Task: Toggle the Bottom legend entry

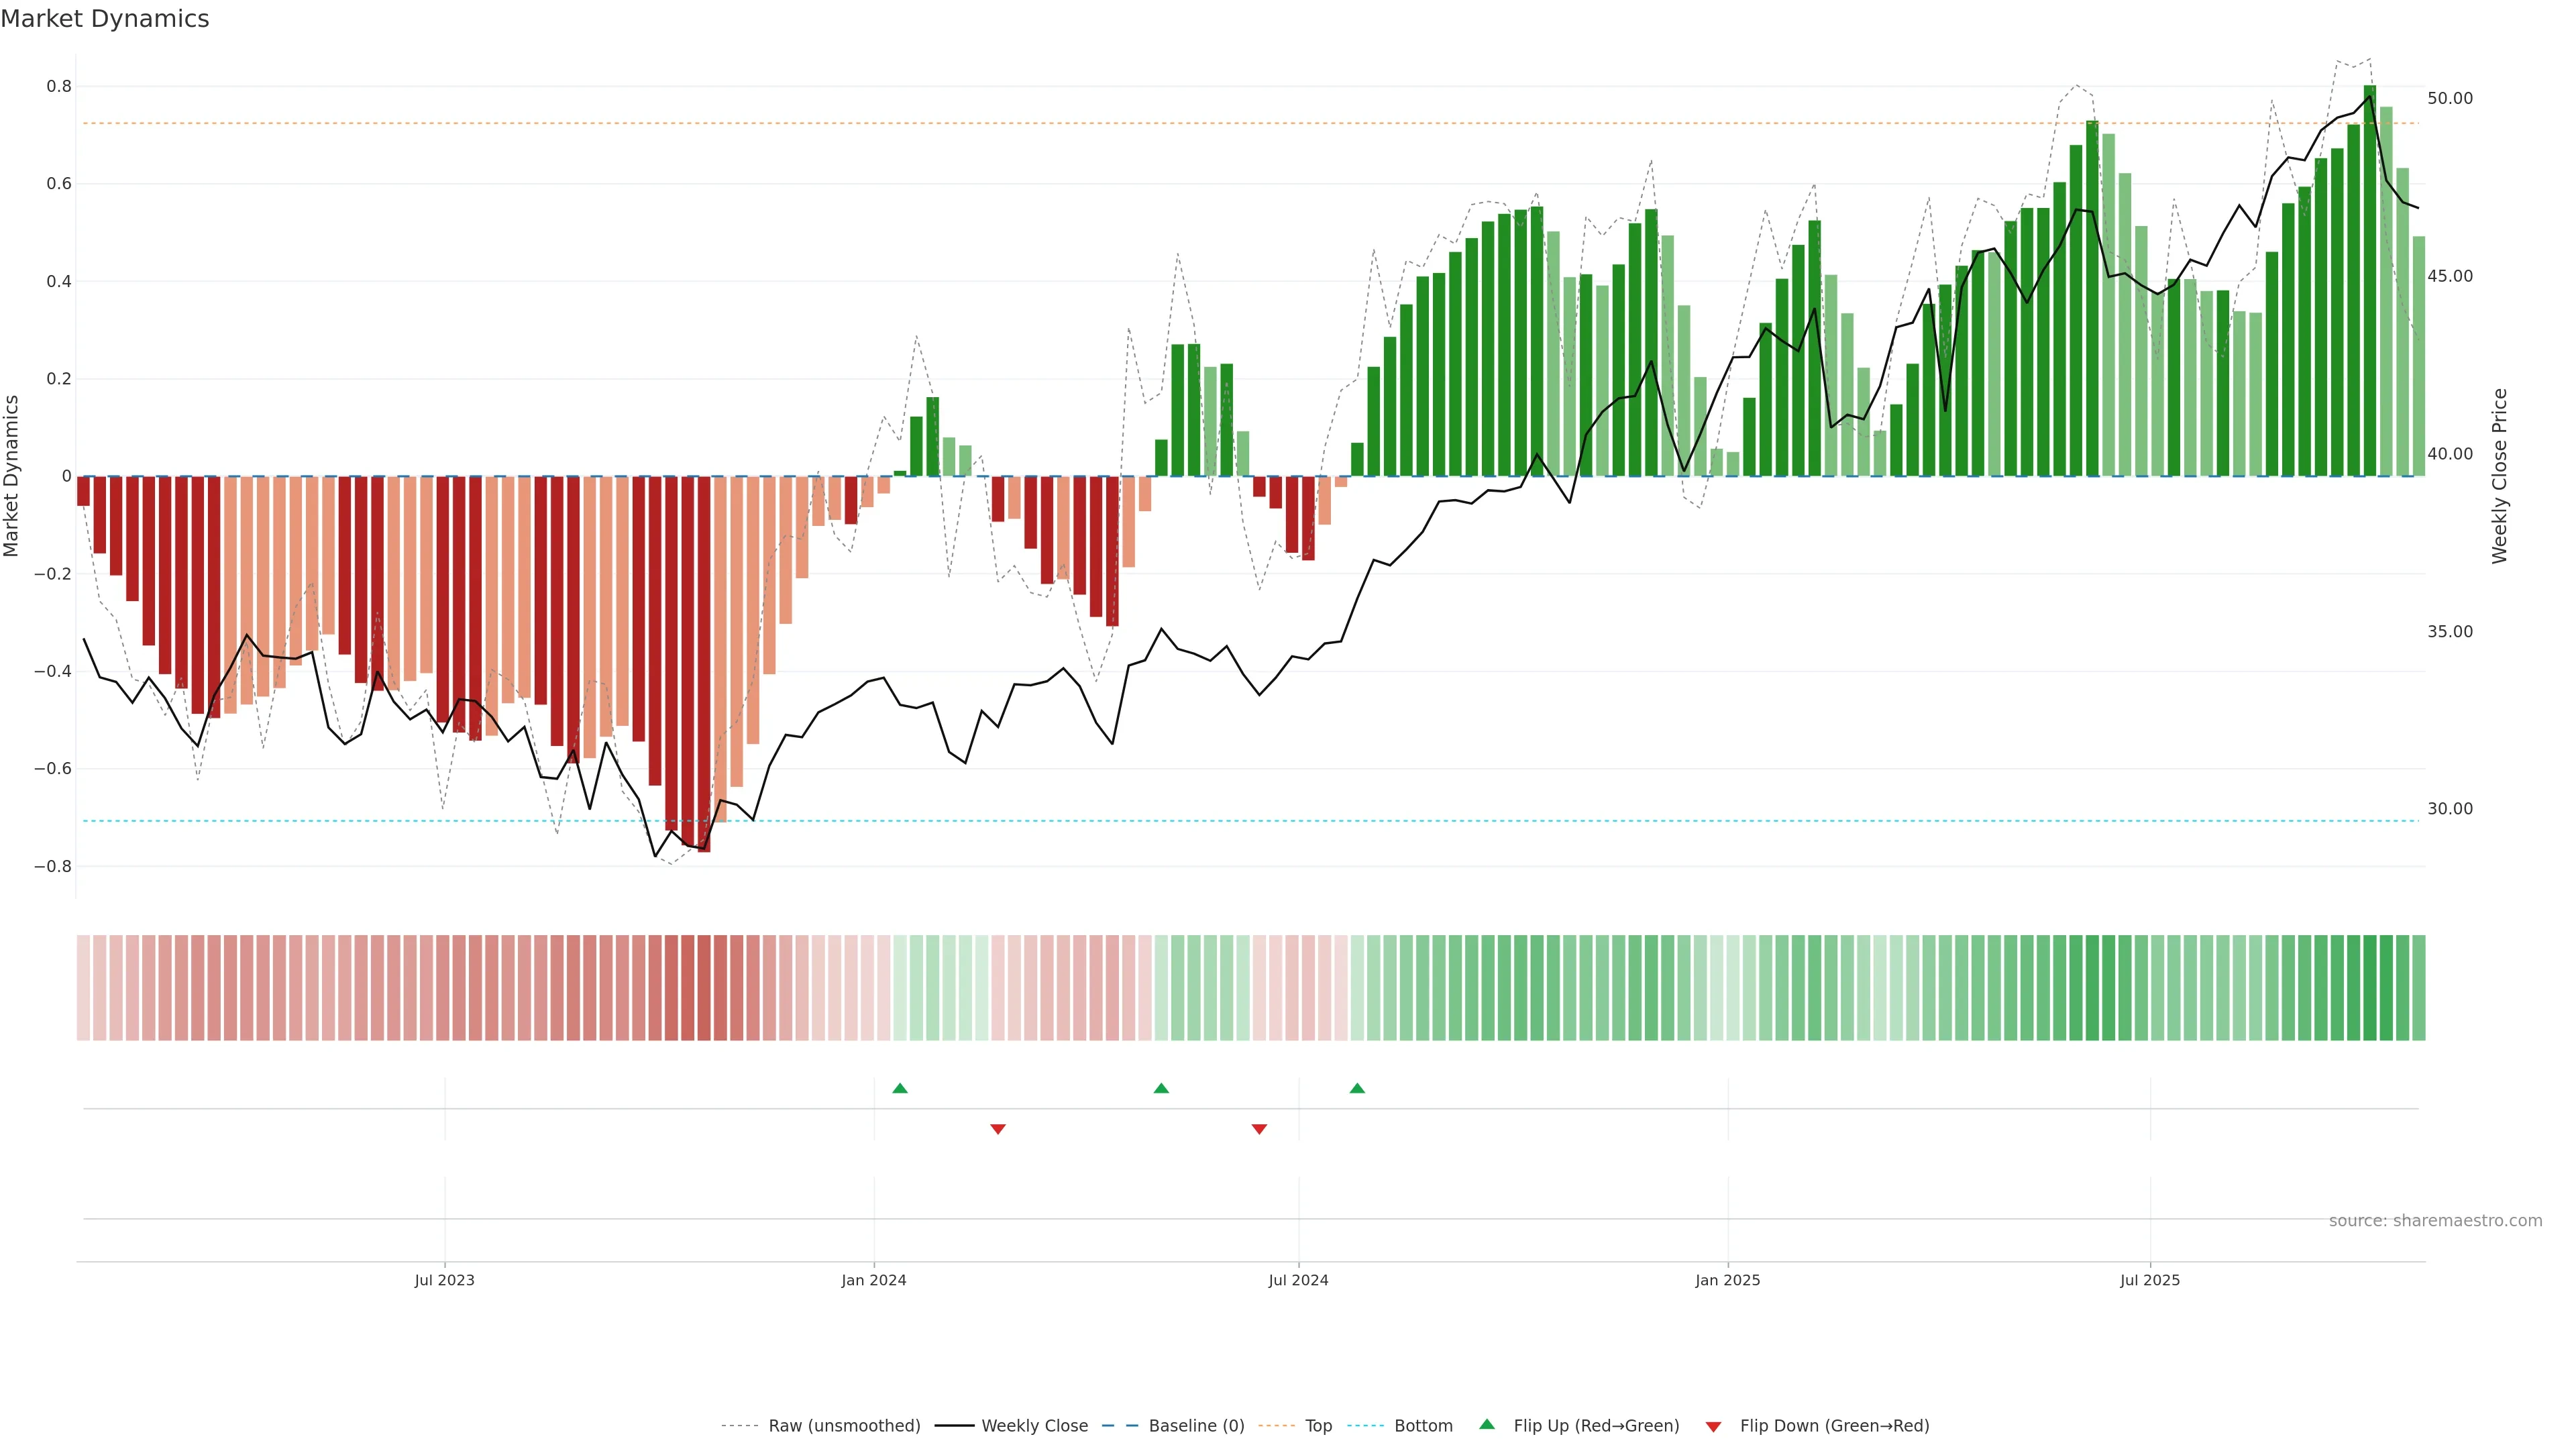Action: (1423, 1426)
